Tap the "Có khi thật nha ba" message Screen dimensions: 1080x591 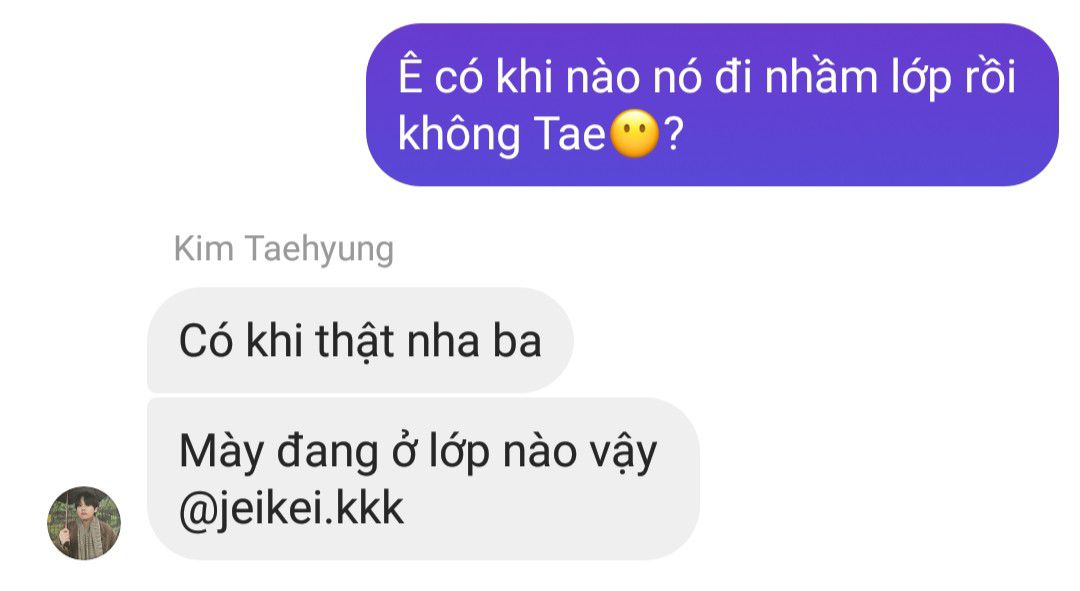click(360, 340)
